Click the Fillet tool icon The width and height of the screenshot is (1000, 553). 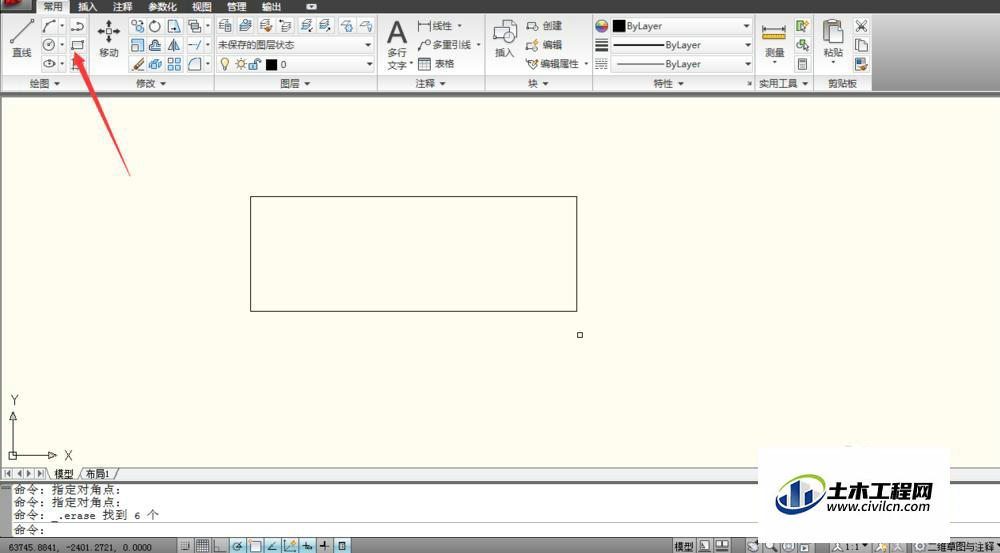[195, 64]
